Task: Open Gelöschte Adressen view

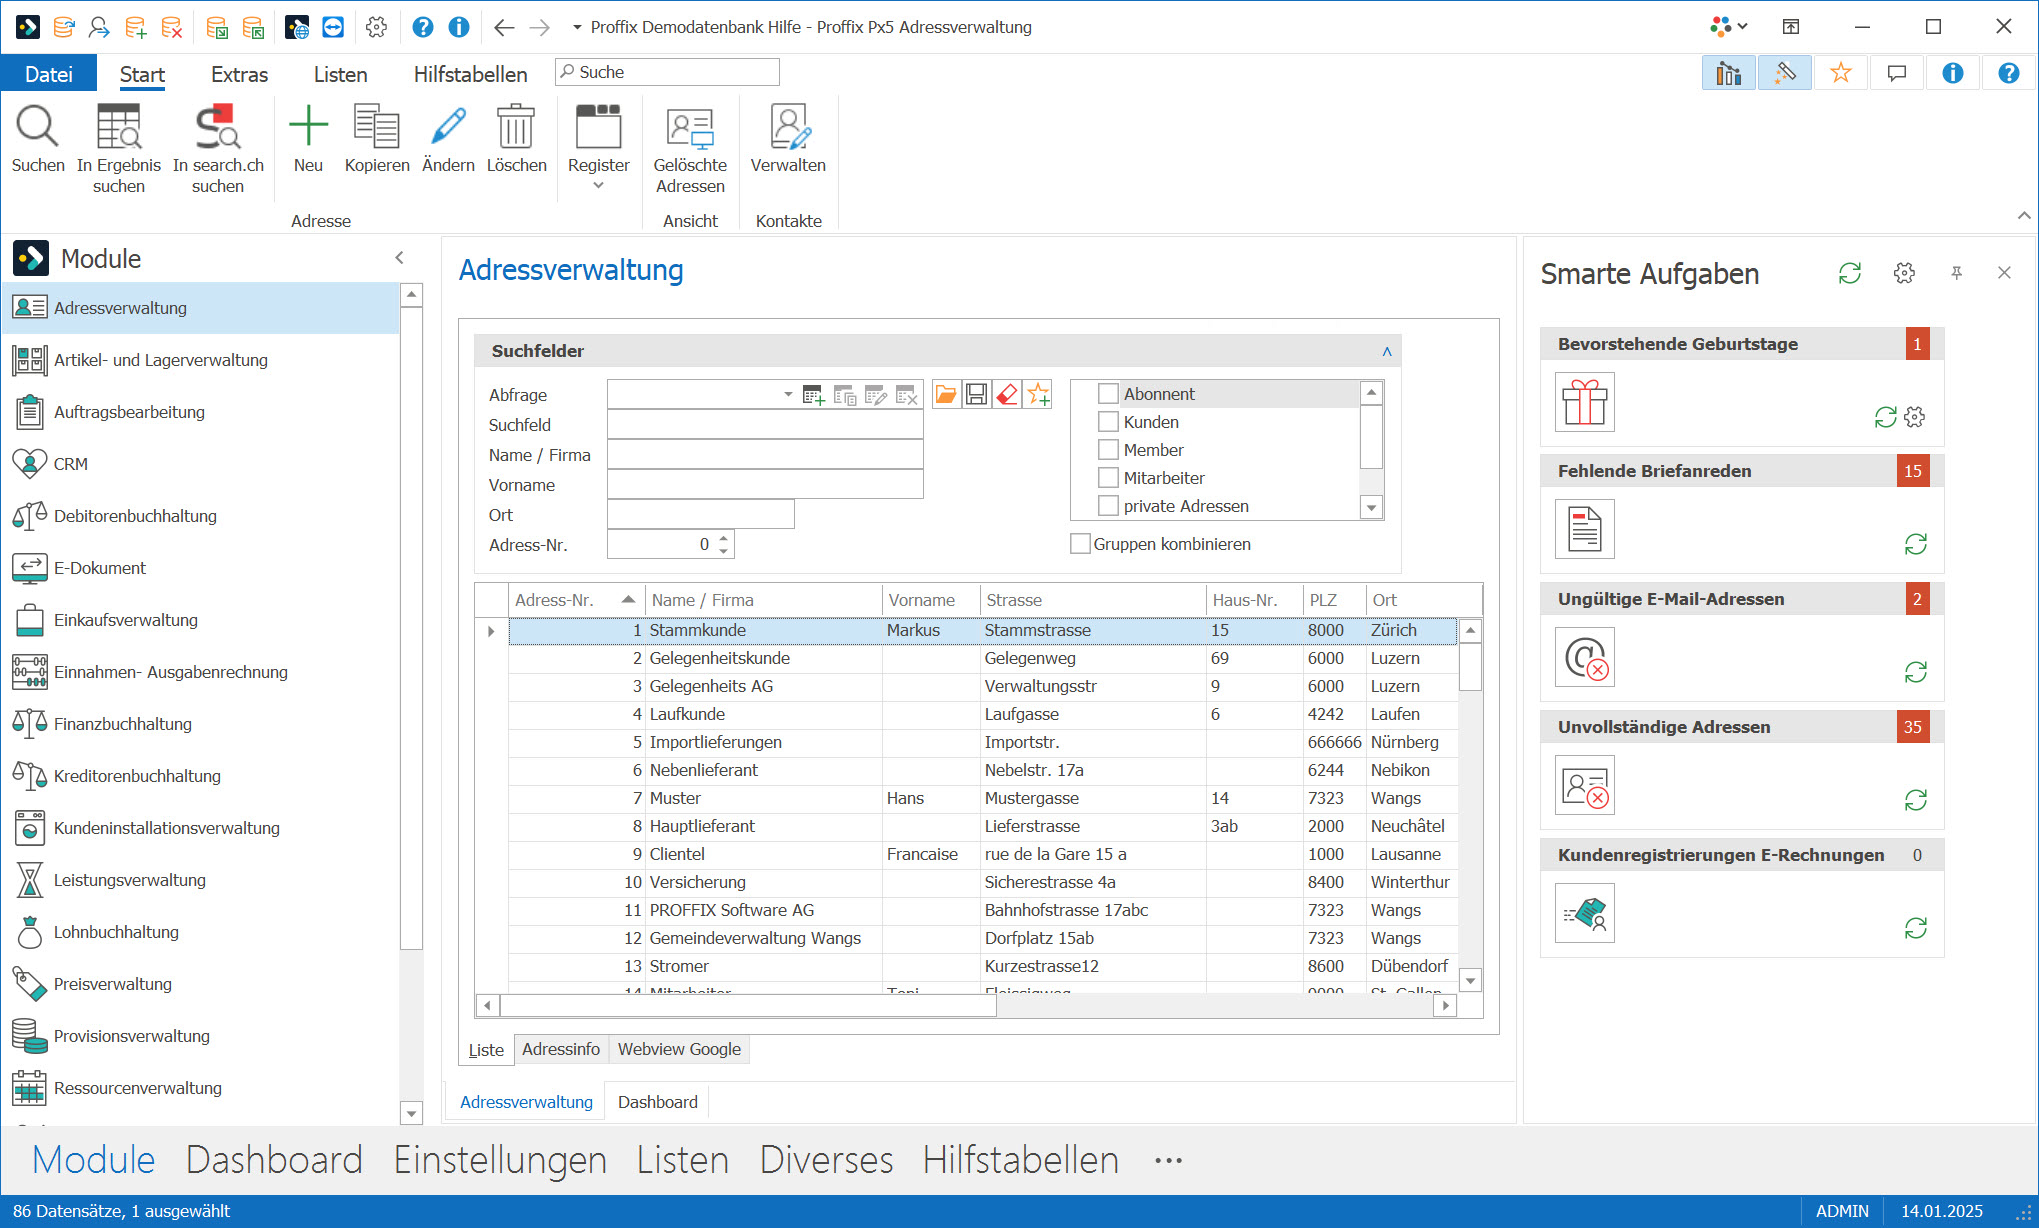Action: (690, 127)
